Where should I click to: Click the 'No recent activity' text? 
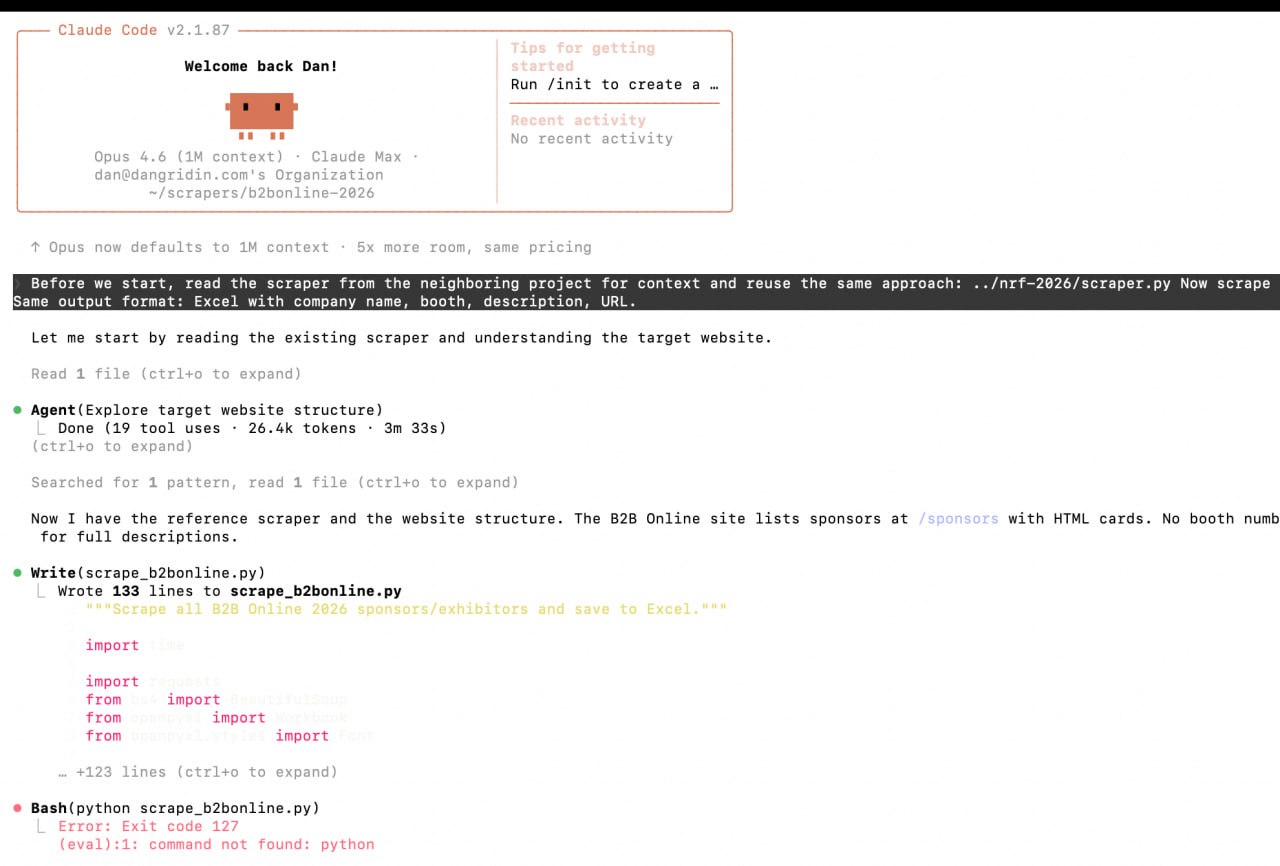[x=592, y=139]
